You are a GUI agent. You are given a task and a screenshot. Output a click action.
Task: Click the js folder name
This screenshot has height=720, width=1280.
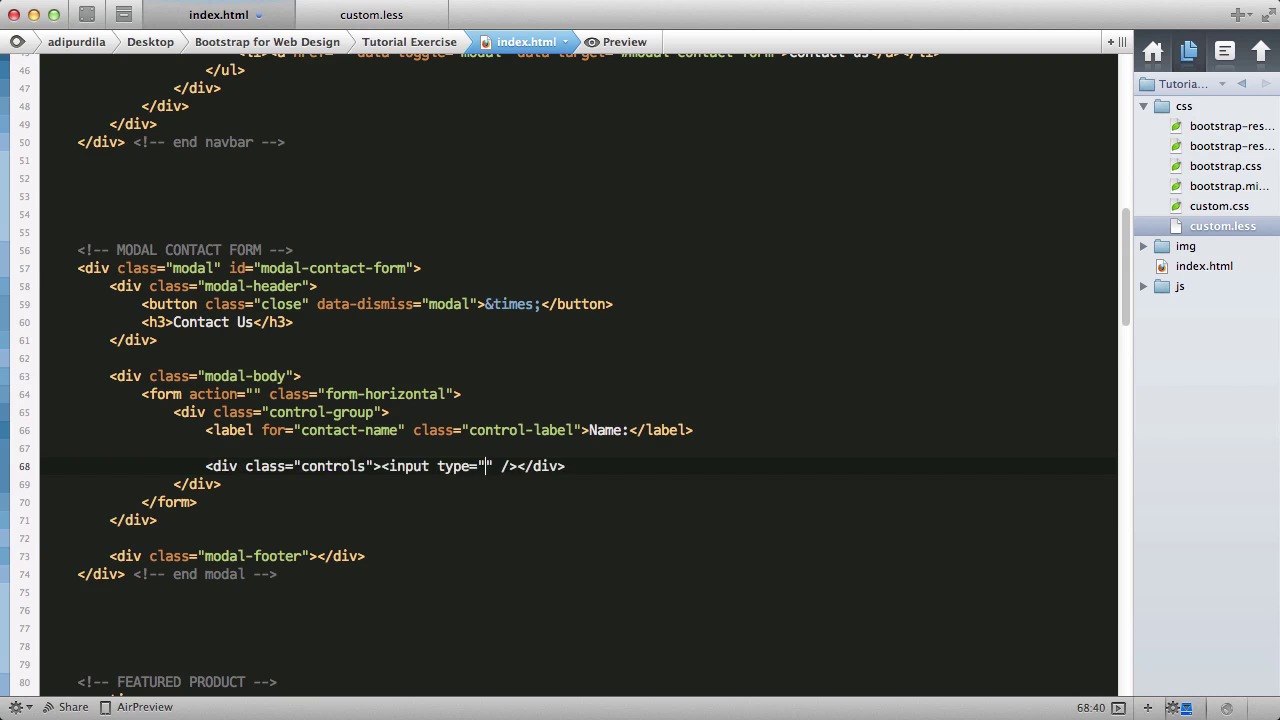1179,286
